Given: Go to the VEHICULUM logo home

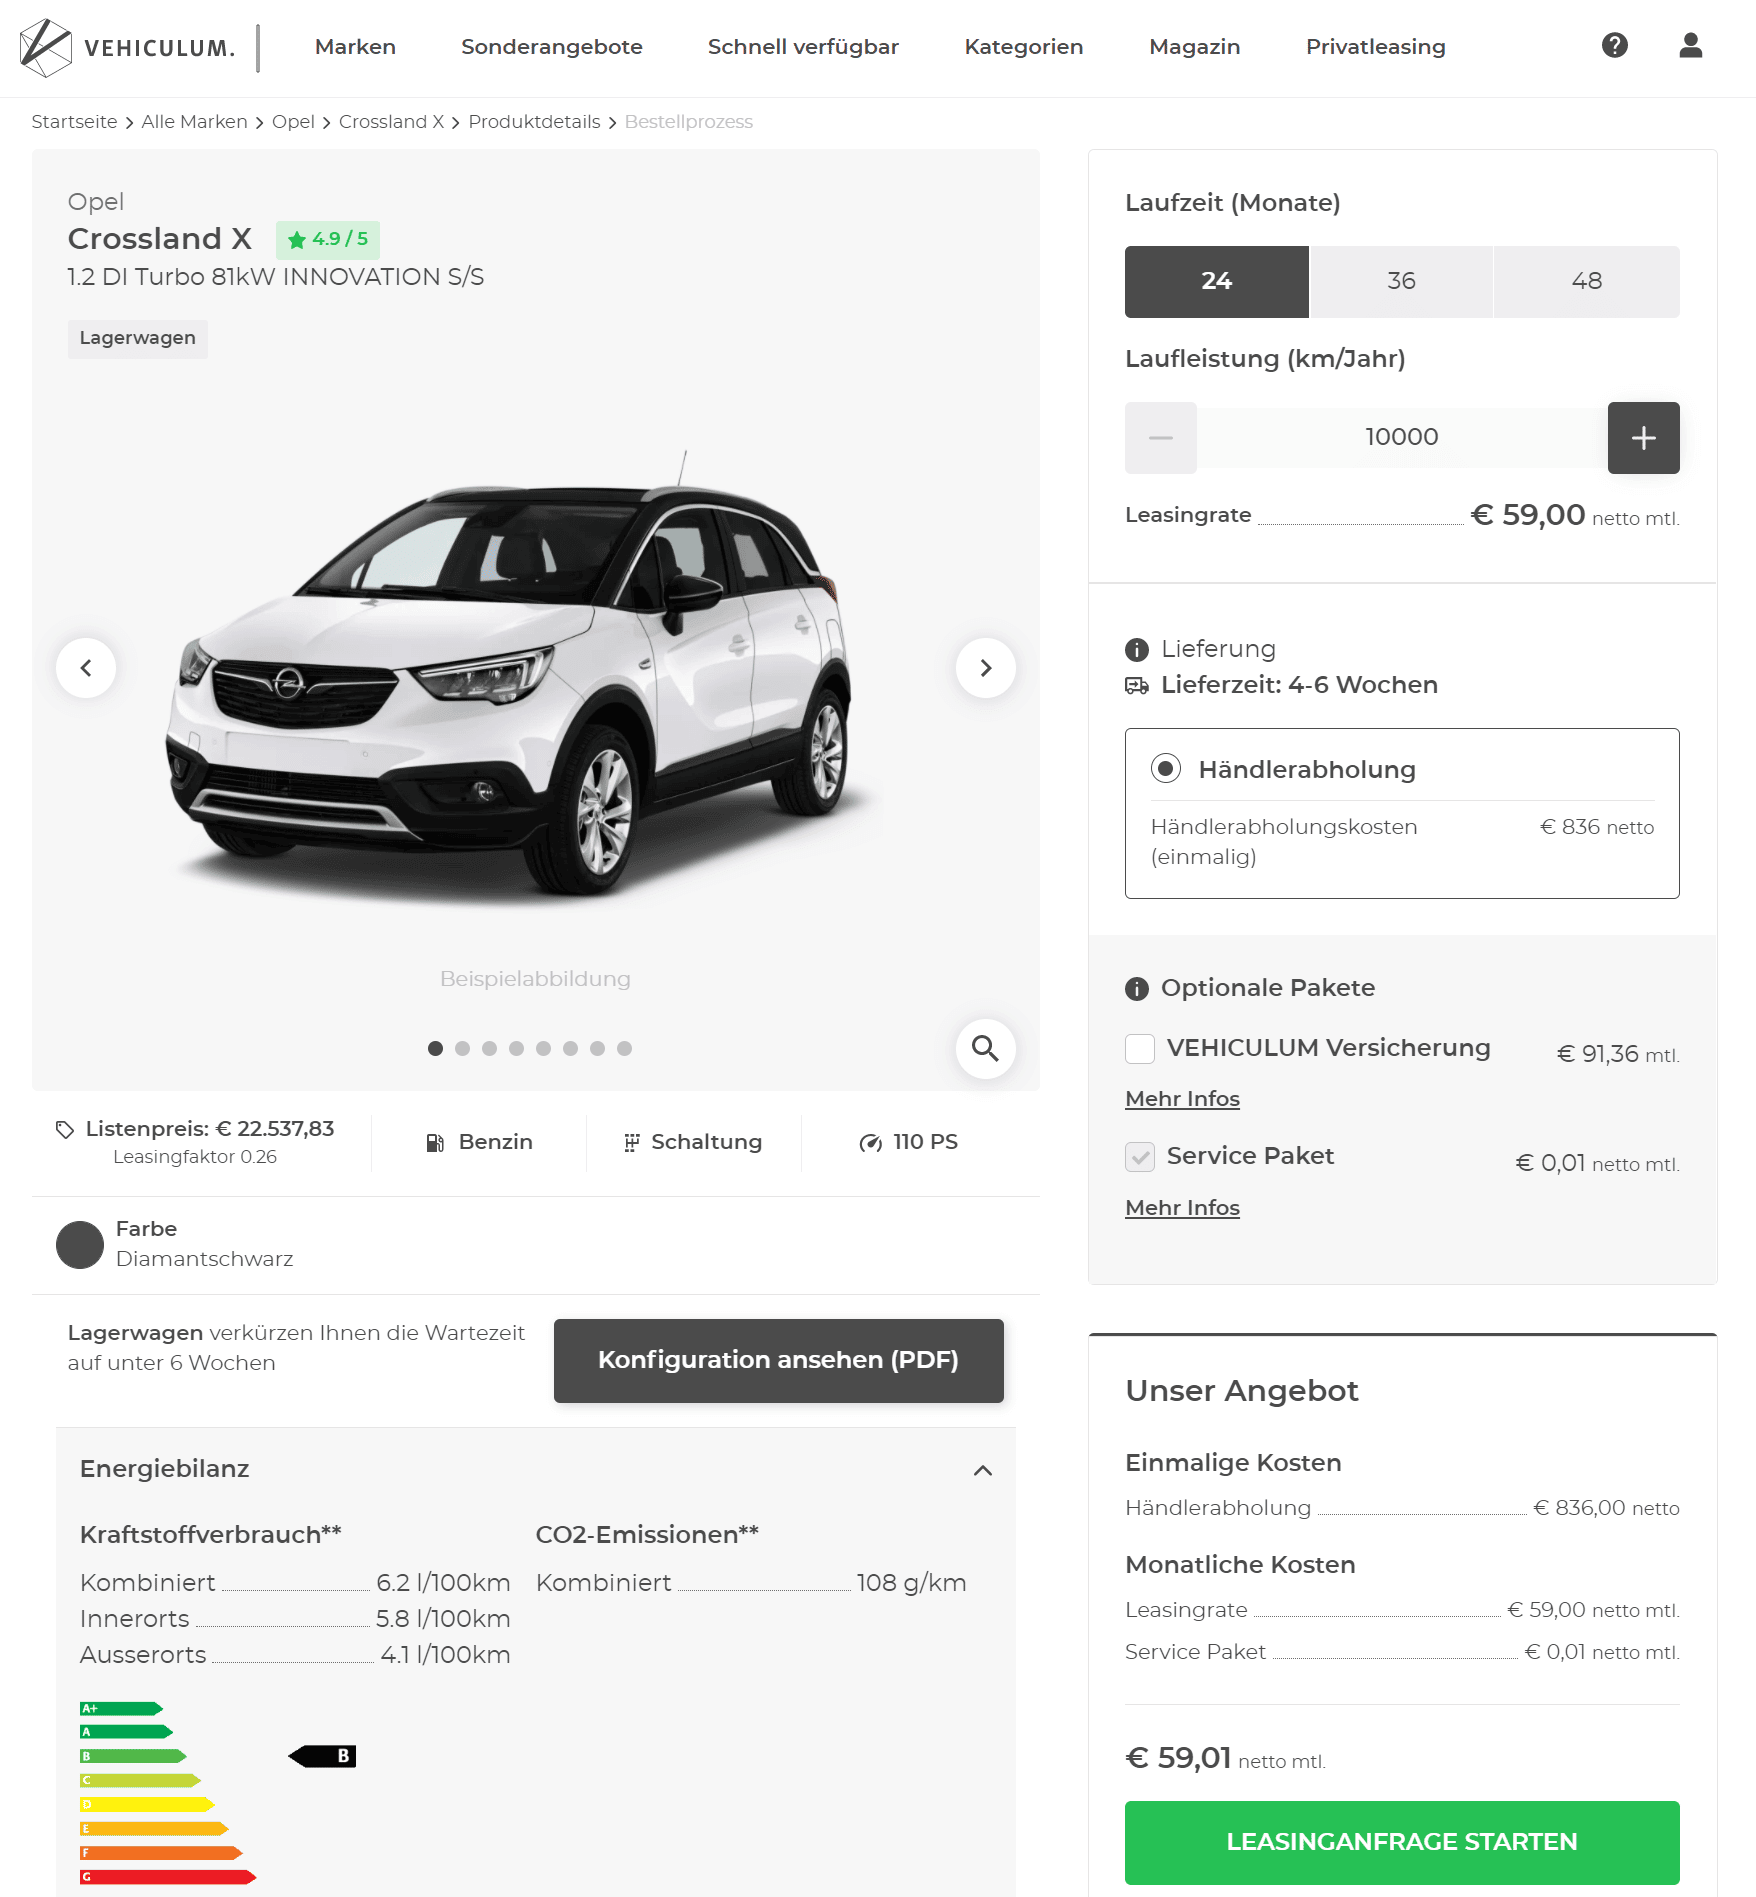Looking at the screenshot, I should click(x=128, y=48).
